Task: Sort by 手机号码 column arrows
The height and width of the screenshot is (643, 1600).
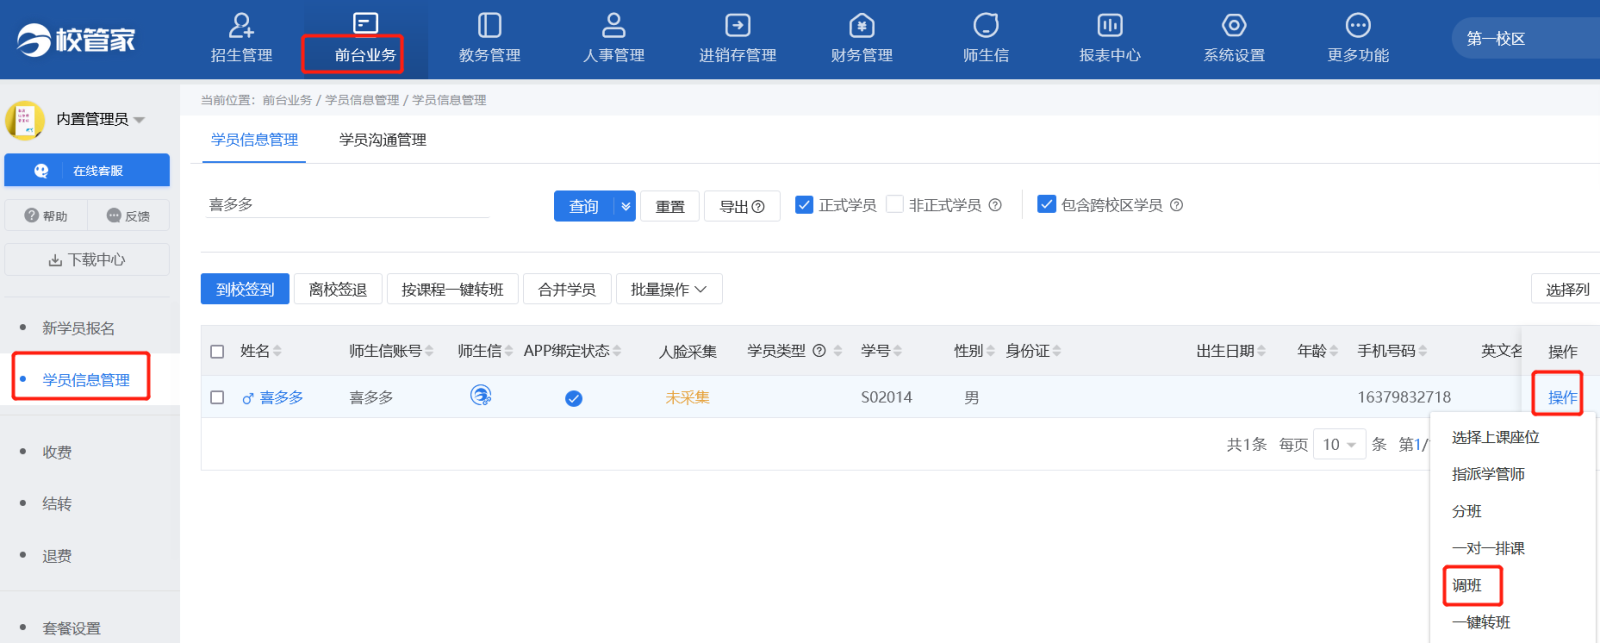Action: point(1422,351)
